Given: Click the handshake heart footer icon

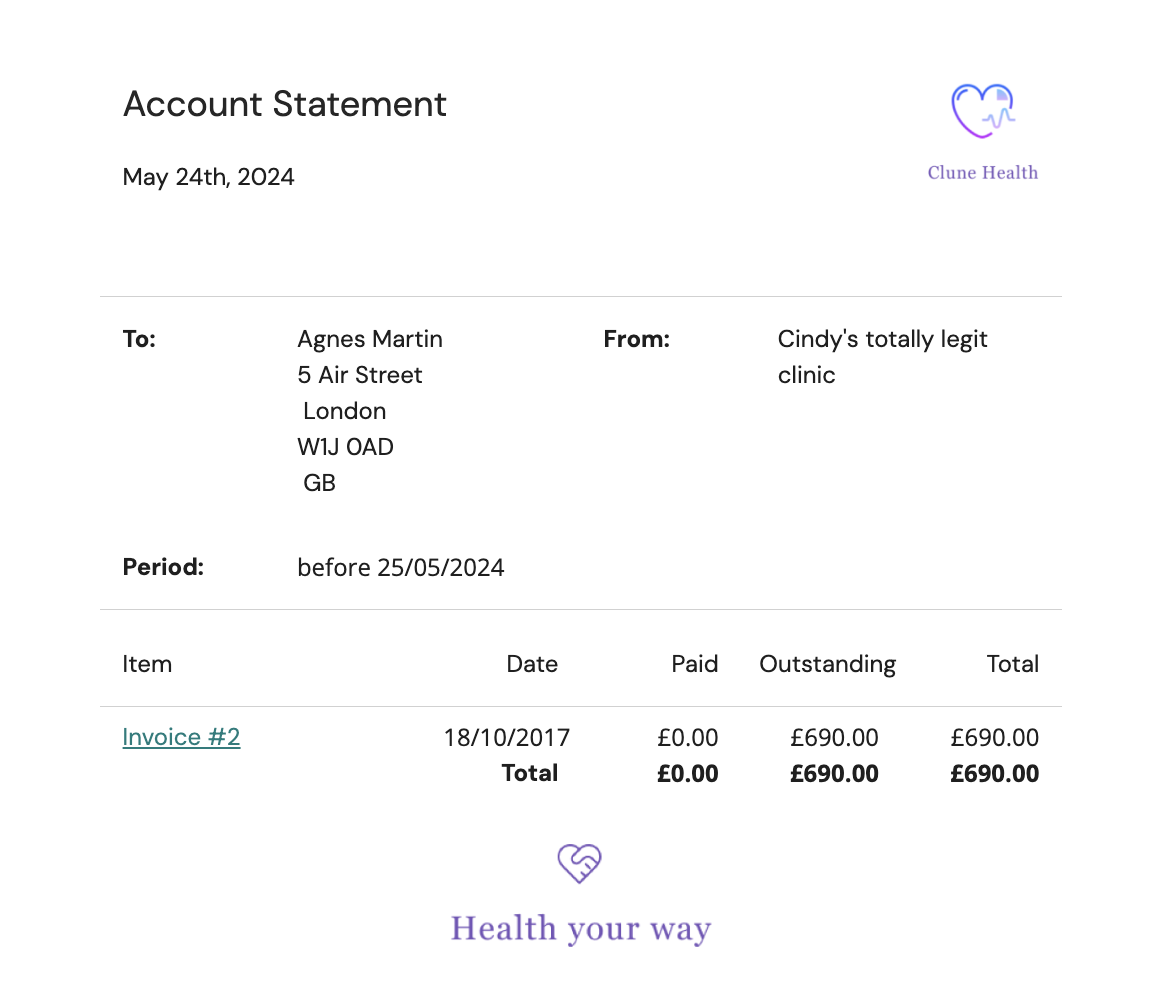Looking at the screenshot, I should (580, 864).
